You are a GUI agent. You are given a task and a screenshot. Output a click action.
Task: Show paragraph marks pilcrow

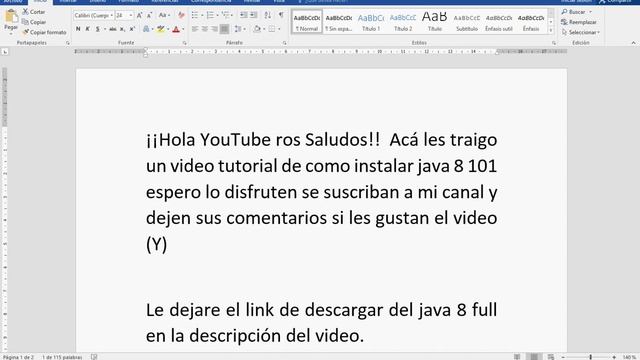coord(281,15)
